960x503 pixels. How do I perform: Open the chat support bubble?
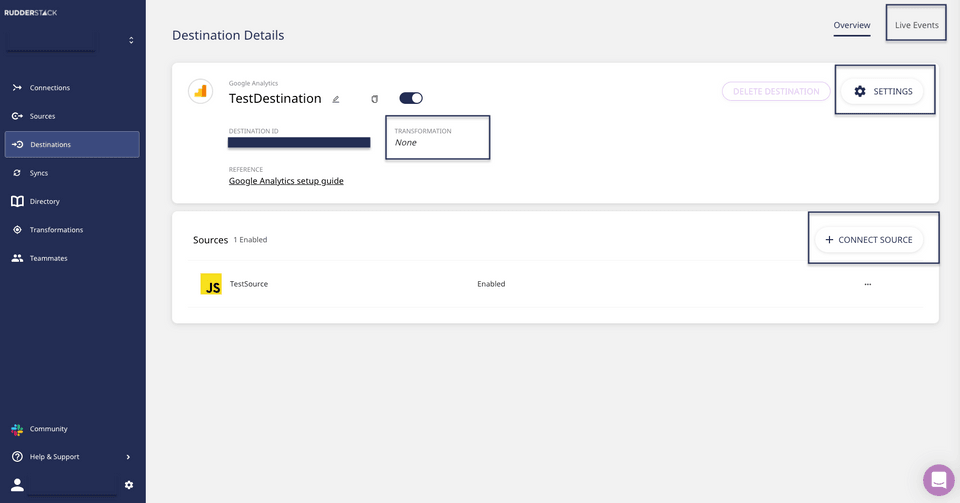tap(938, 480)
